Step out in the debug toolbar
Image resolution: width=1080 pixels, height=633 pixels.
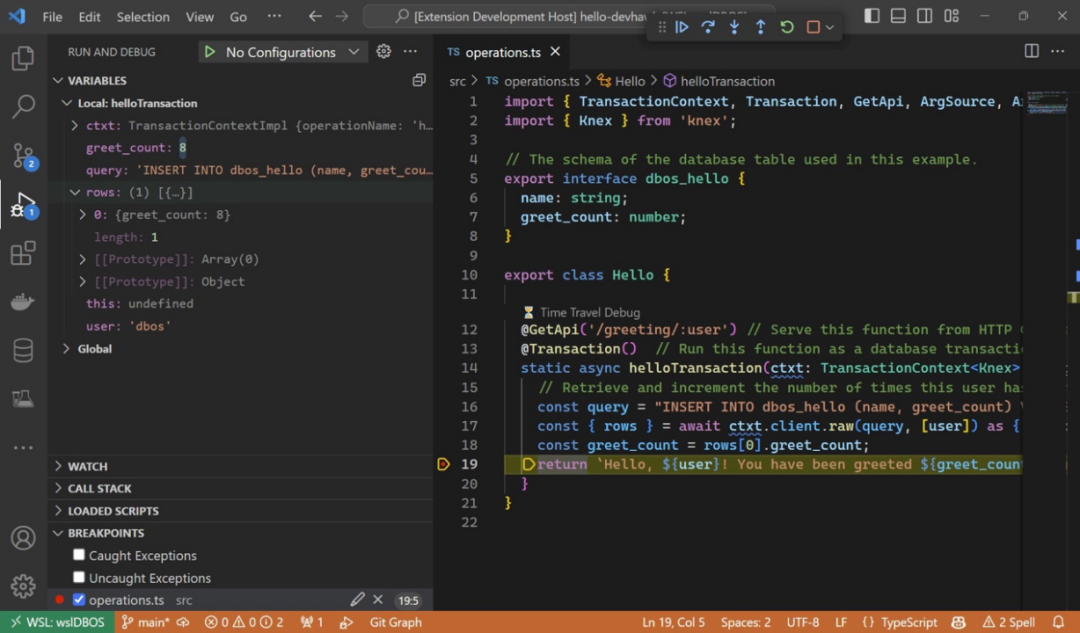coord(760,27)
